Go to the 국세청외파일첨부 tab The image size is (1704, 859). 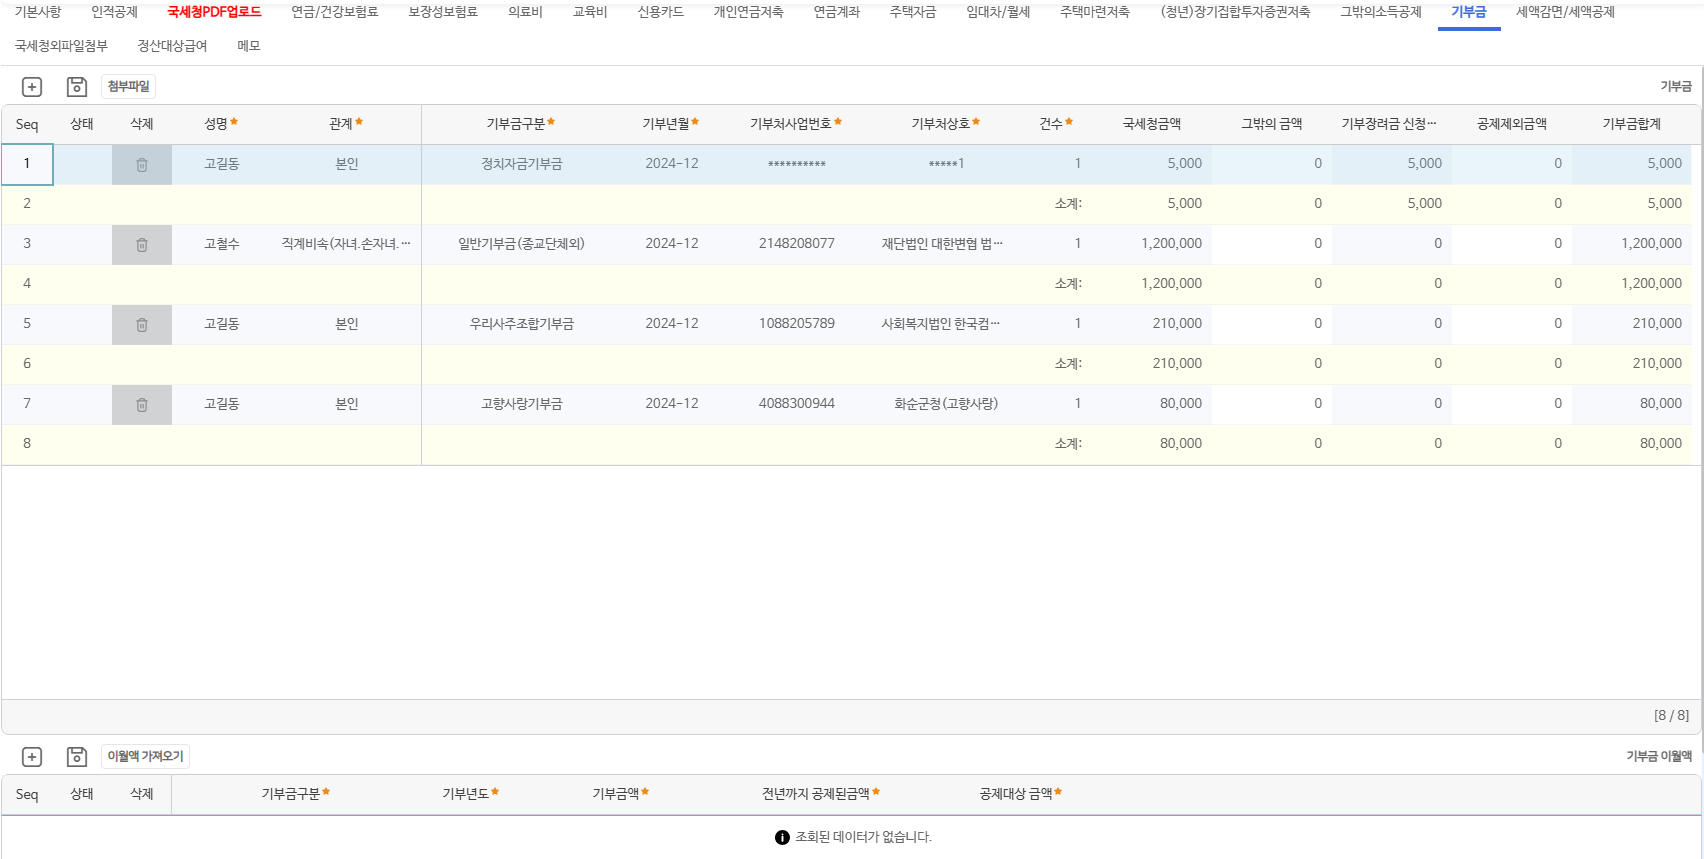pyautogui.click(x=62, y=46)
